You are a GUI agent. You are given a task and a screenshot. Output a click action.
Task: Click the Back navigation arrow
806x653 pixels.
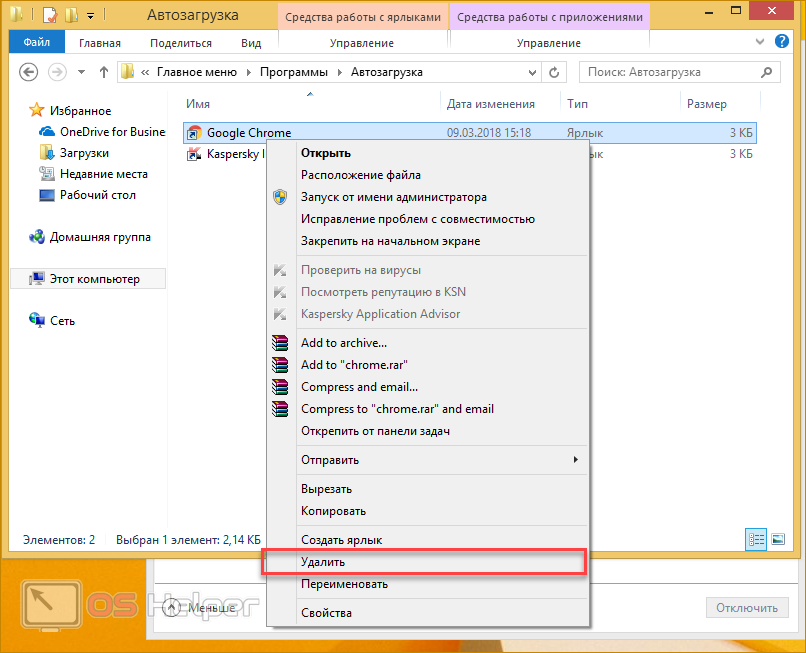coord(29,72)
